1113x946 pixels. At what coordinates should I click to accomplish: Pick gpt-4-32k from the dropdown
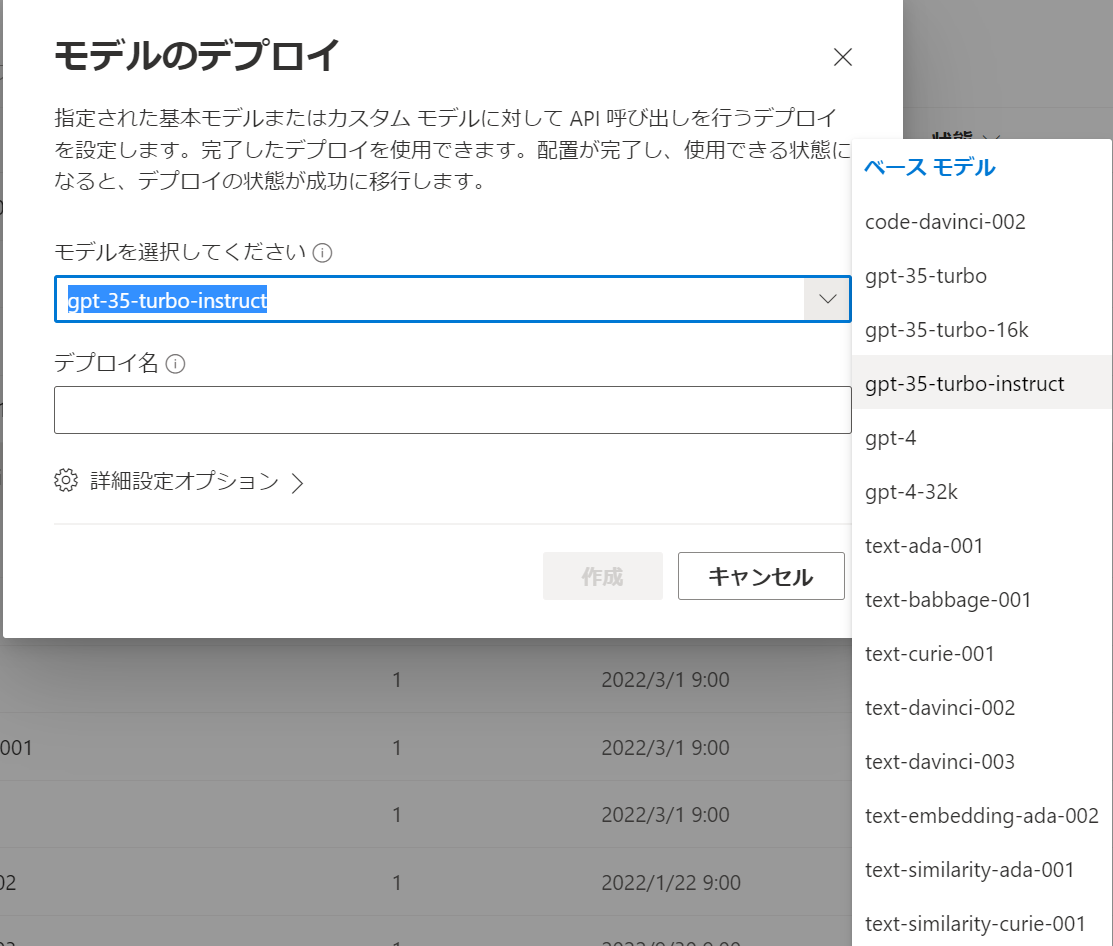point(982,492)
